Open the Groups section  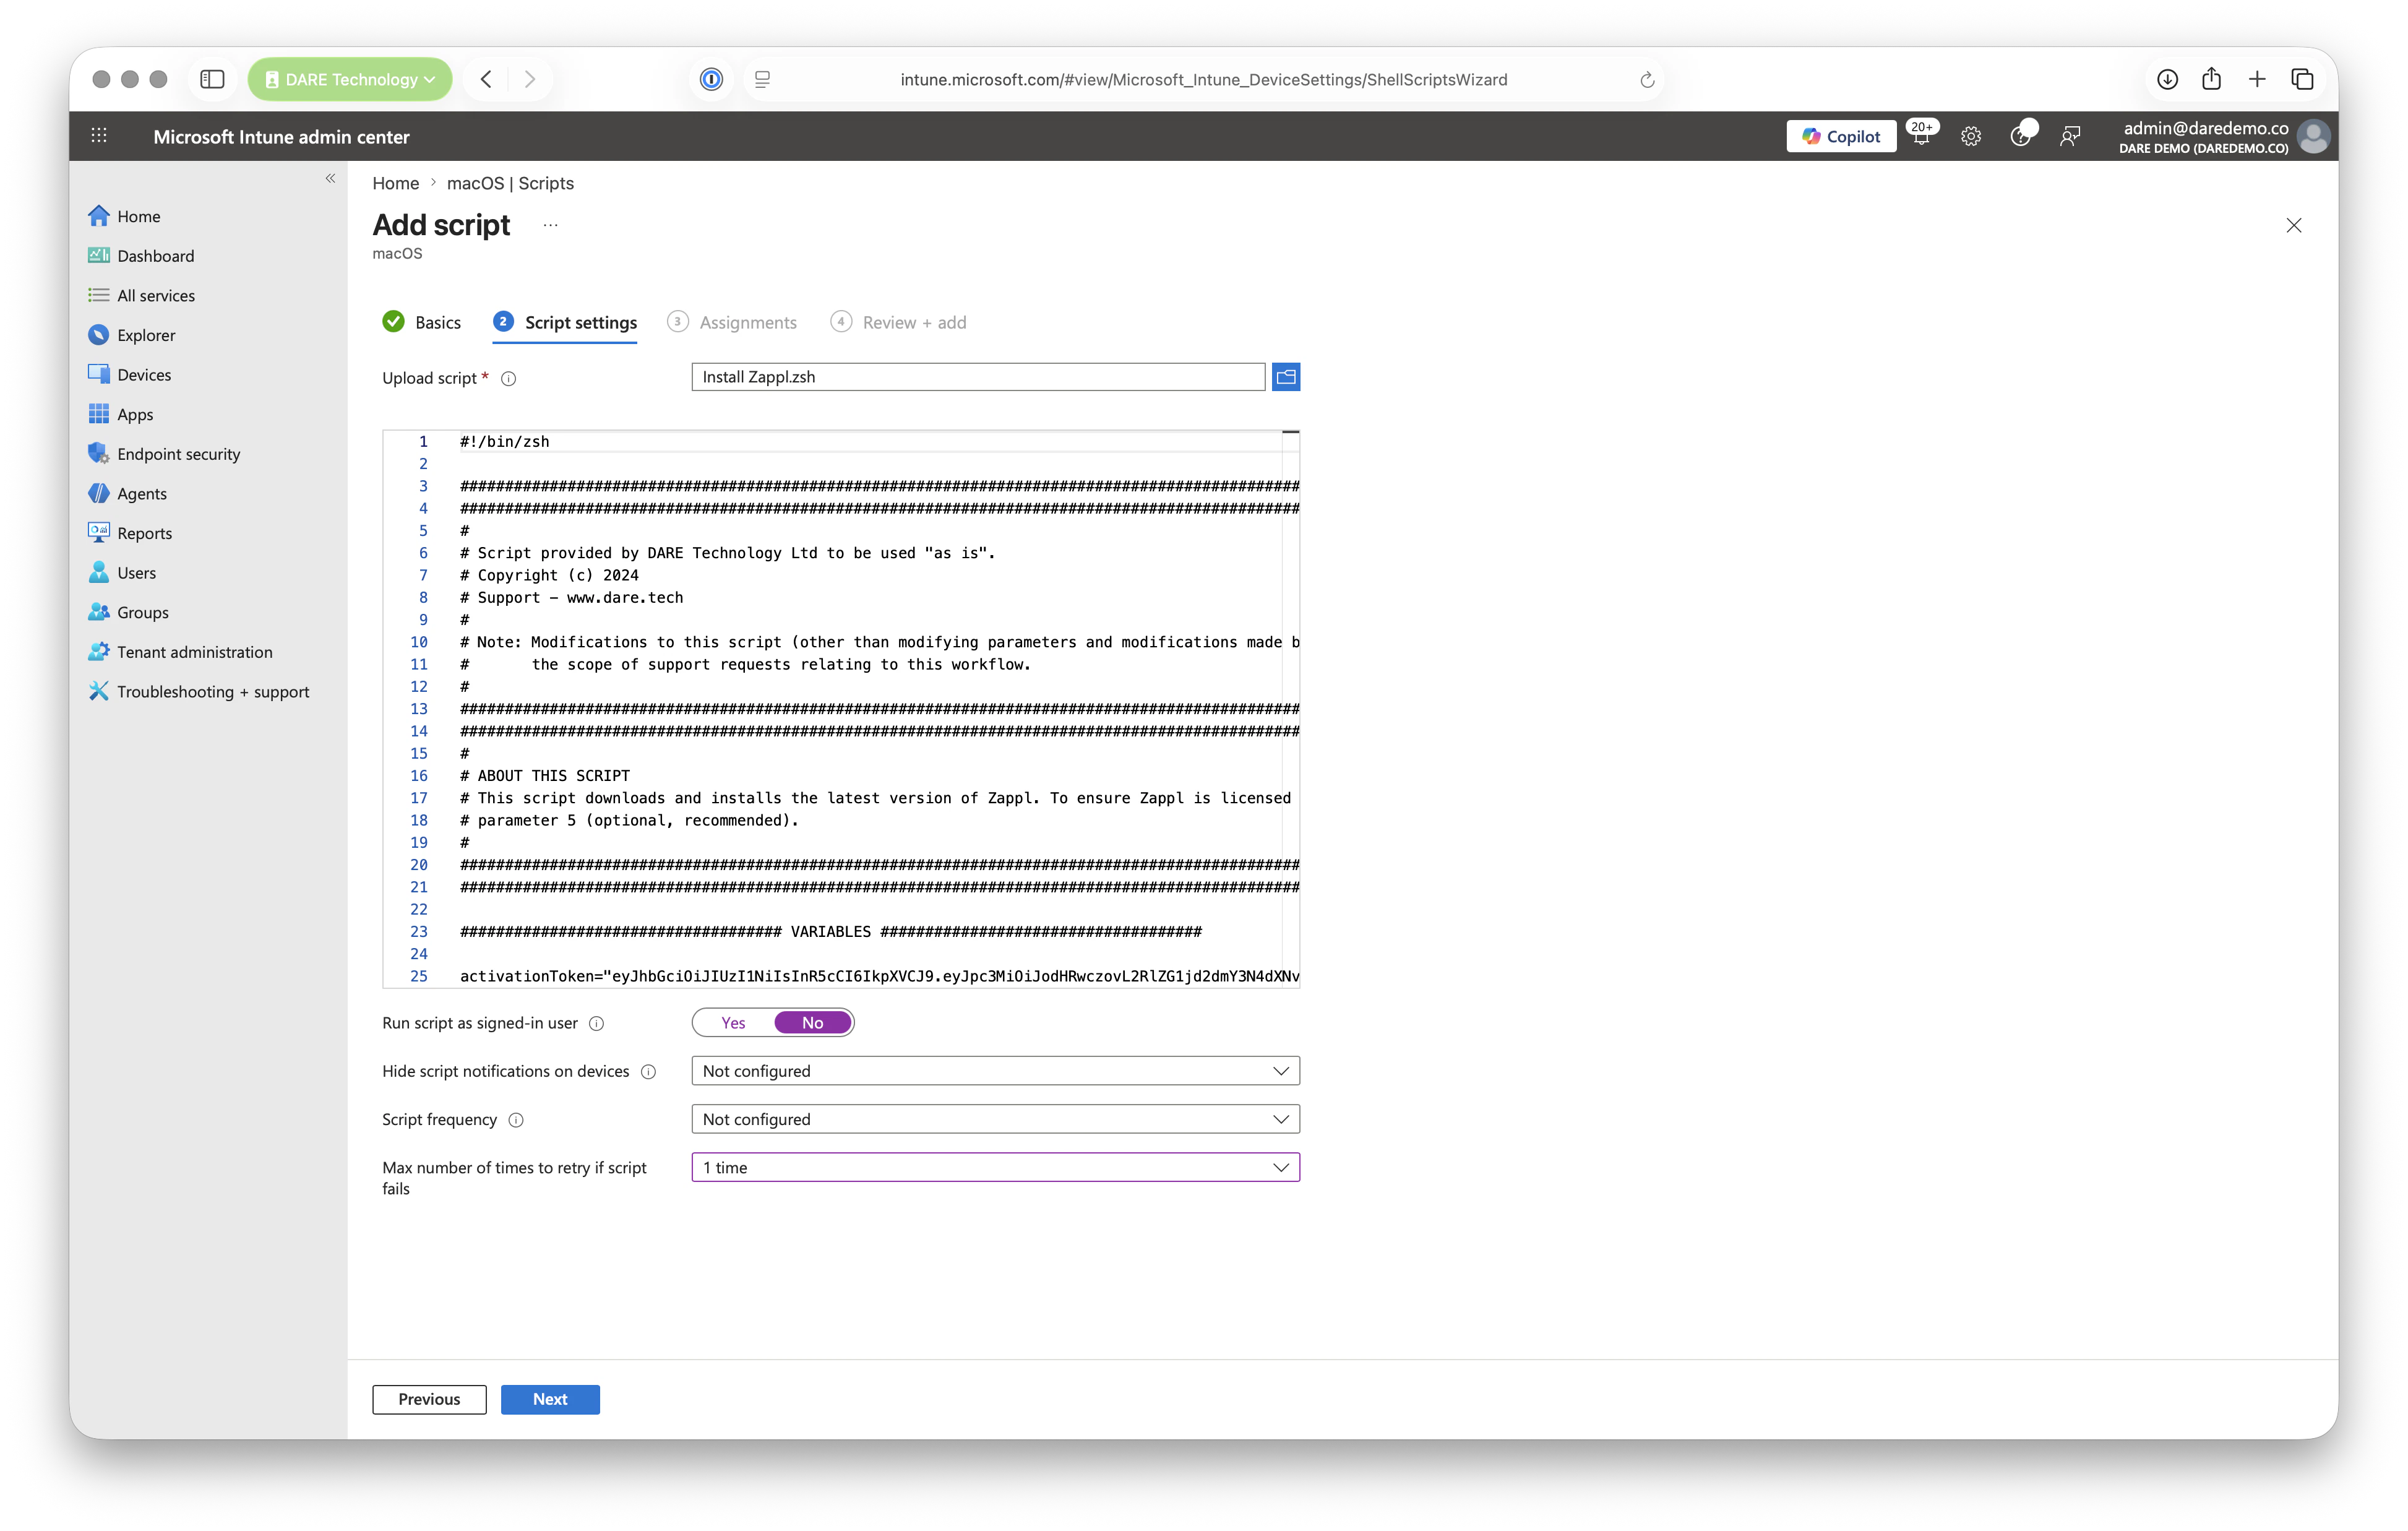141,612
